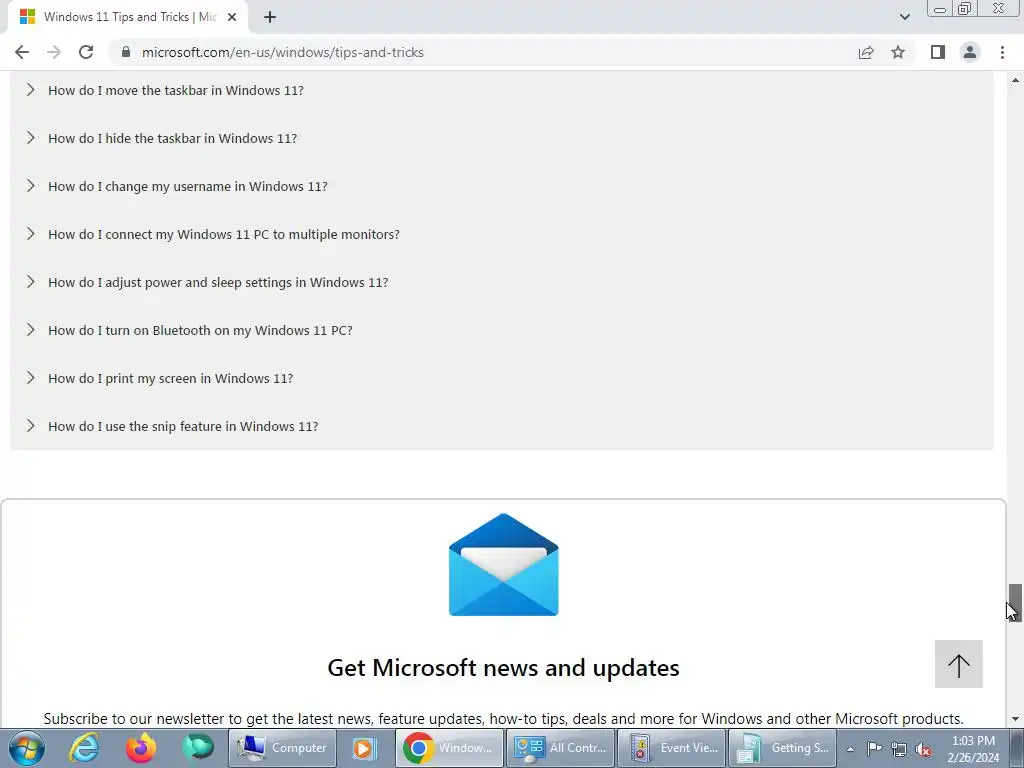Share this page with the share icon

[866, 52]
